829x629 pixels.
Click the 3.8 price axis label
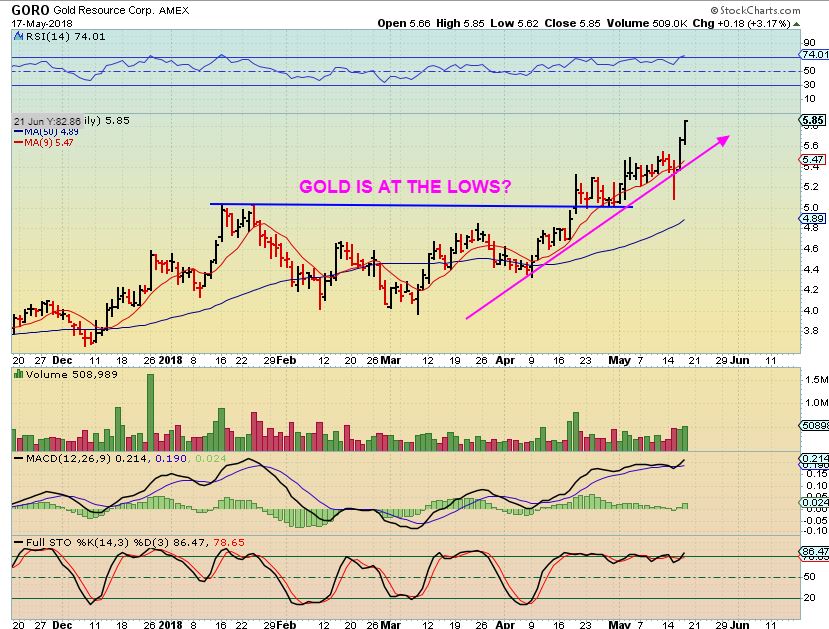(x=811, y=331)
